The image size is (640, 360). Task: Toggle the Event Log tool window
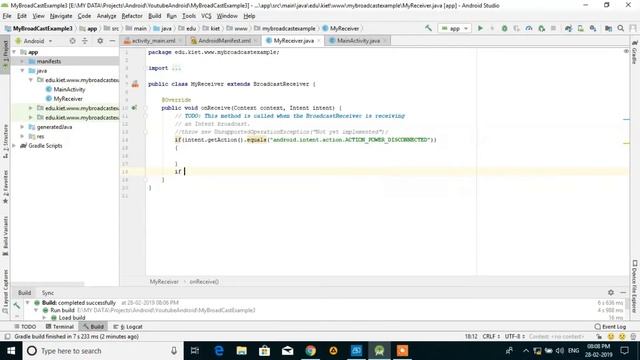(x=610, y=327)
